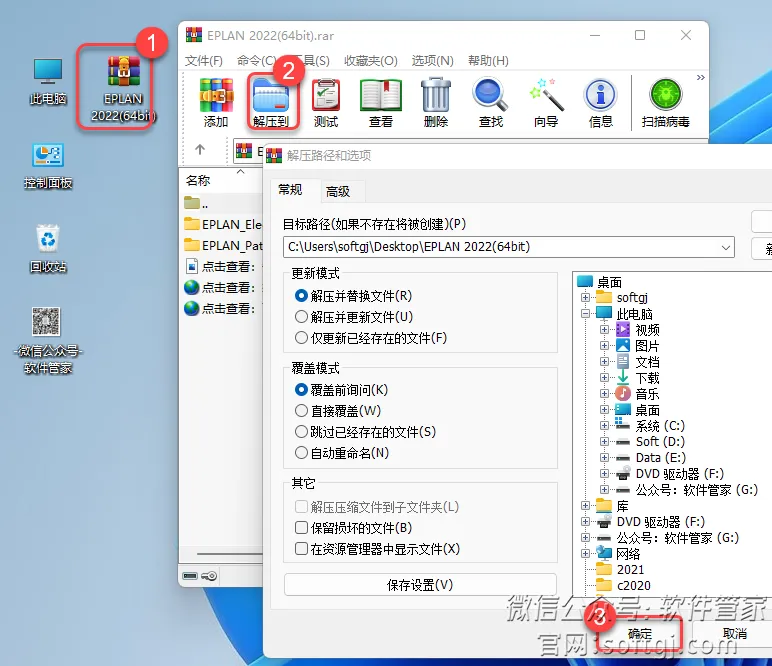Click the 解压到 (Extract To) toolbar icon

coord(271,103)
